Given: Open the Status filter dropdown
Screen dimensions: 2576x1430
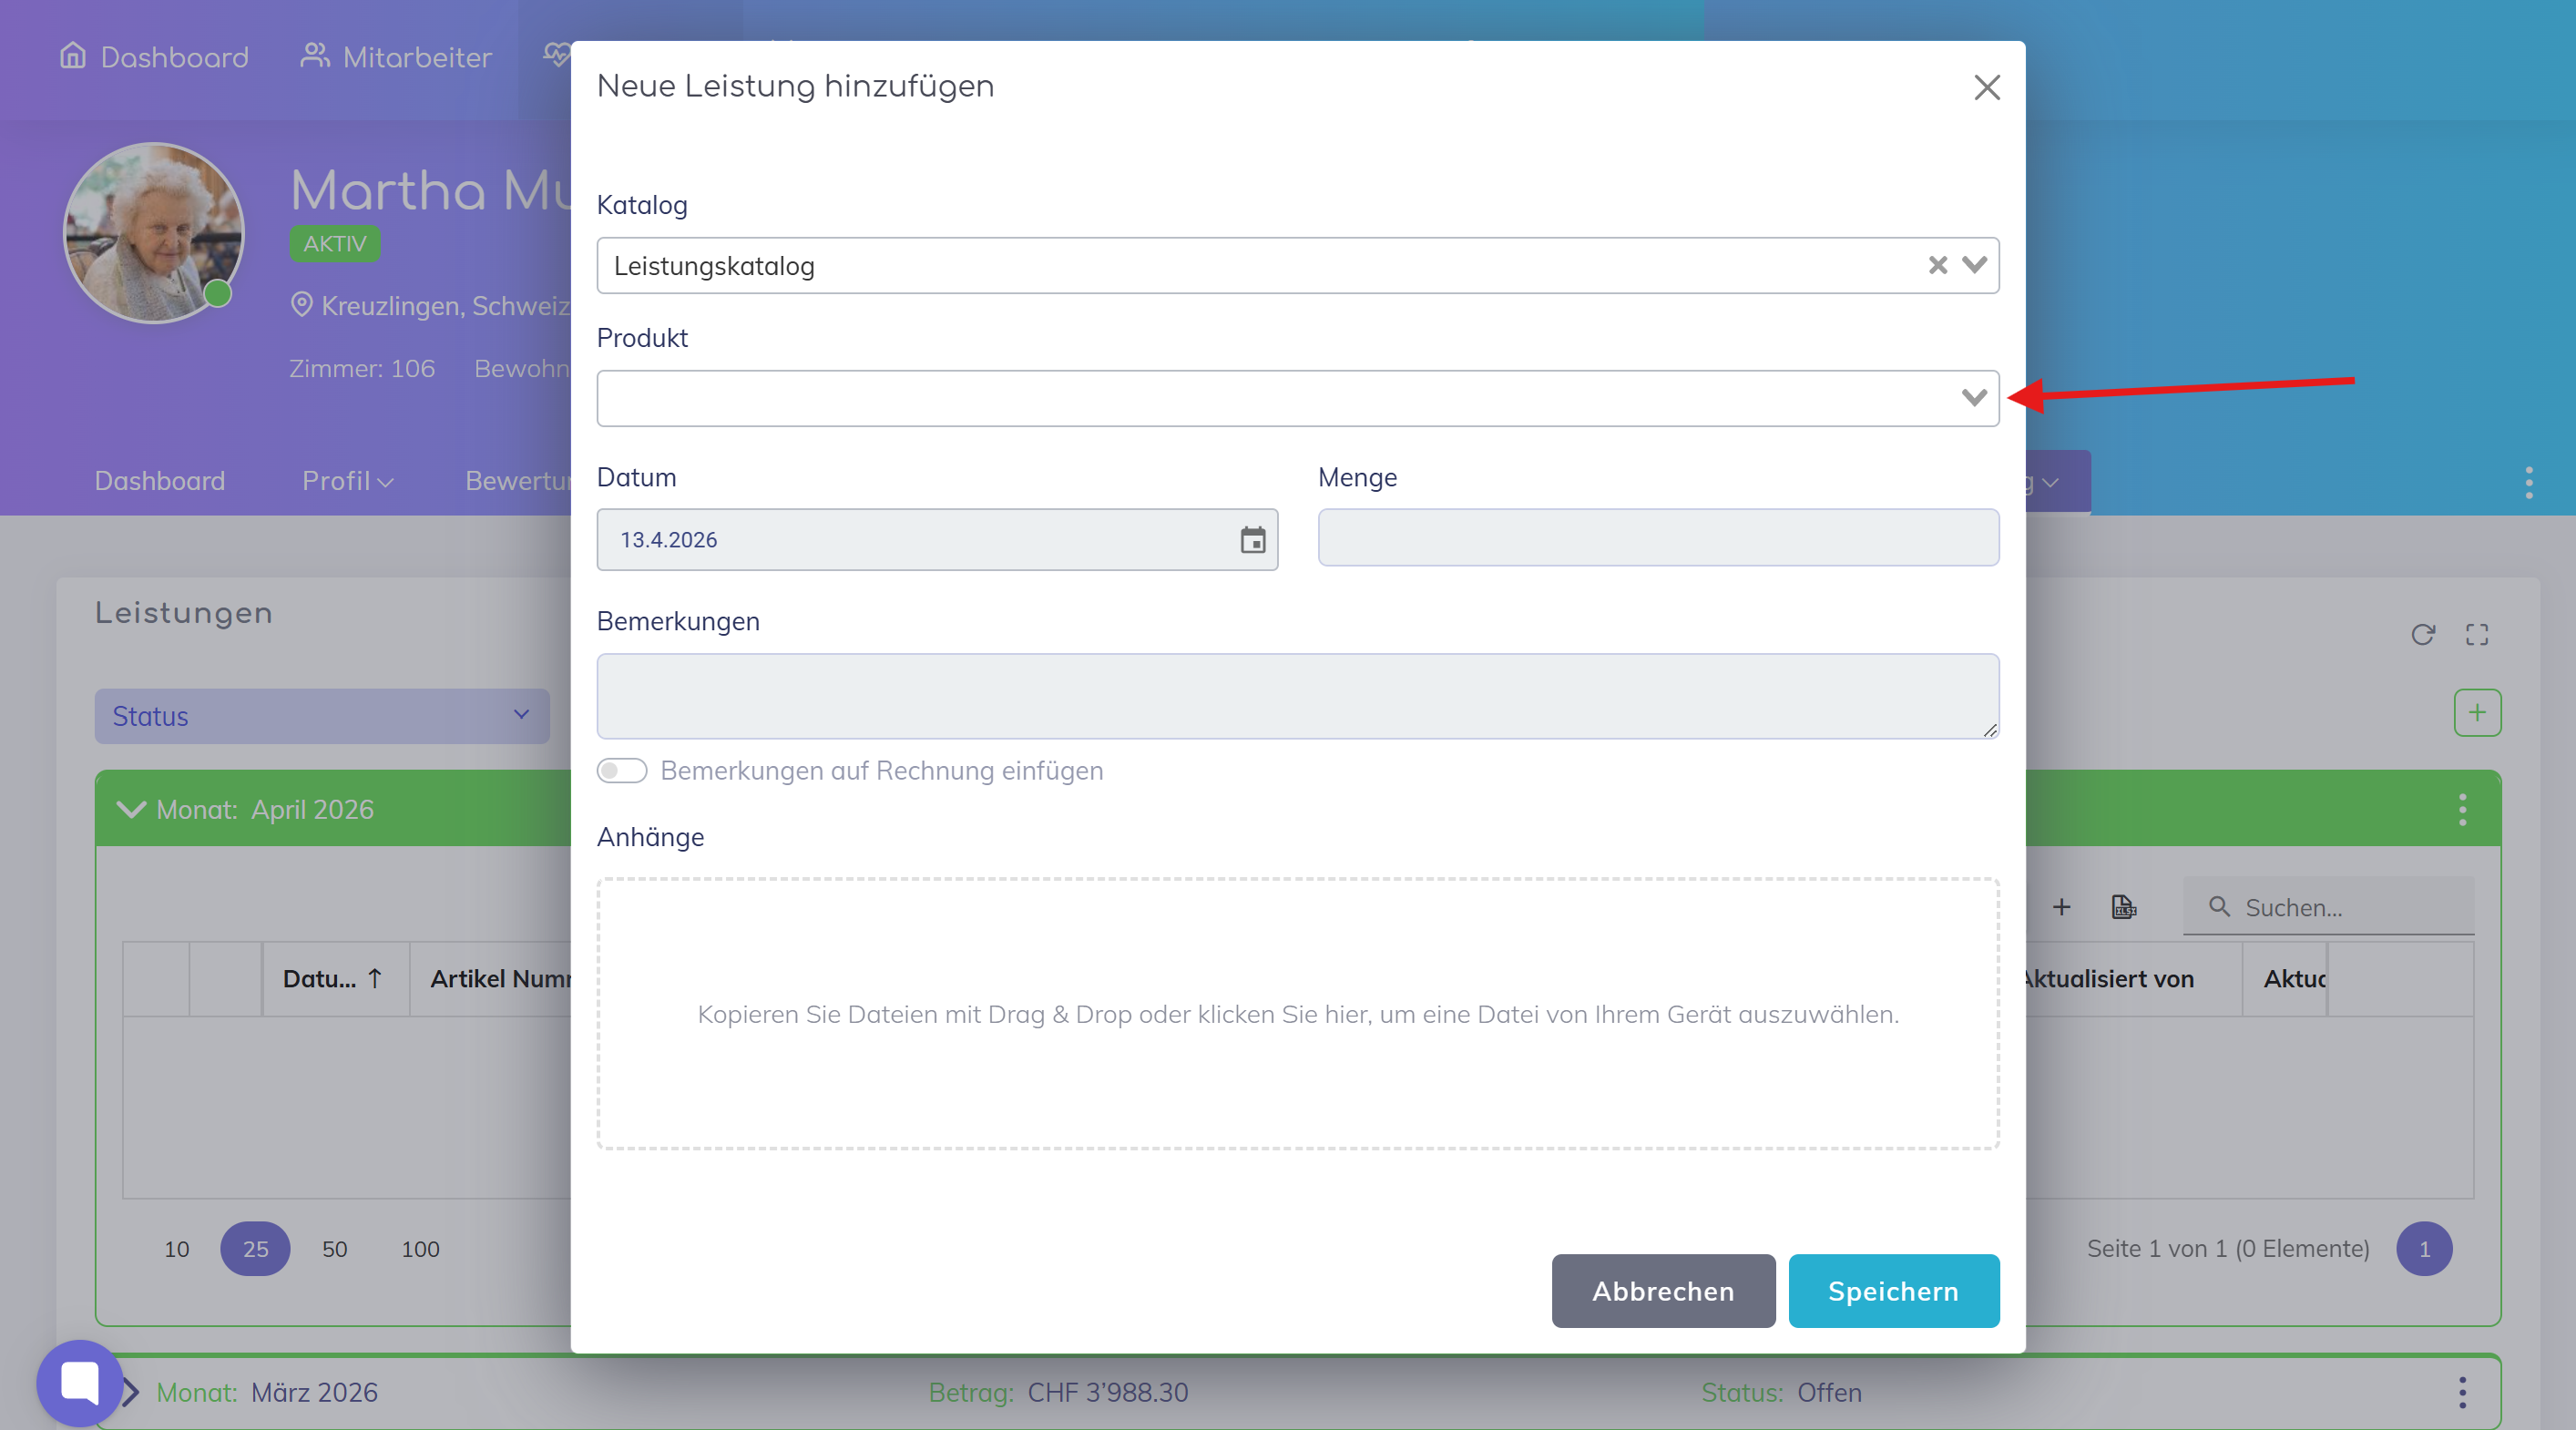Looking at the screenshot, I should [321, 716].
